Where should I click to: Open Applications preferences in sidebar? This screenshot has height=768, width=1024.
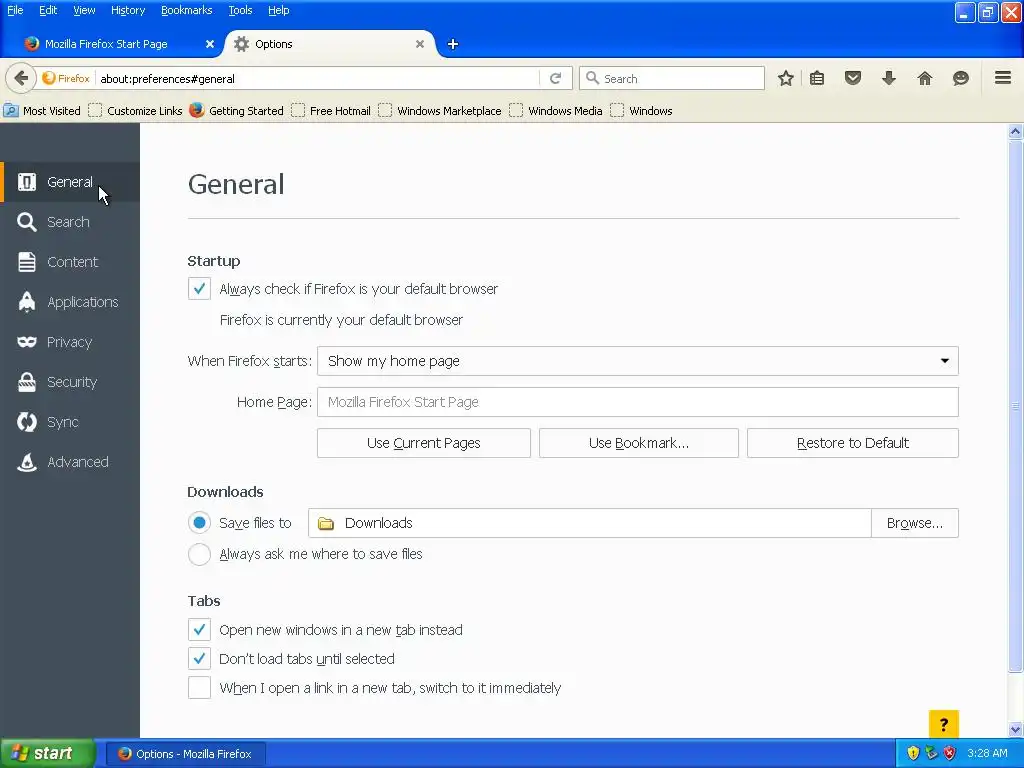pyautogui.click(x=70, y=302)
